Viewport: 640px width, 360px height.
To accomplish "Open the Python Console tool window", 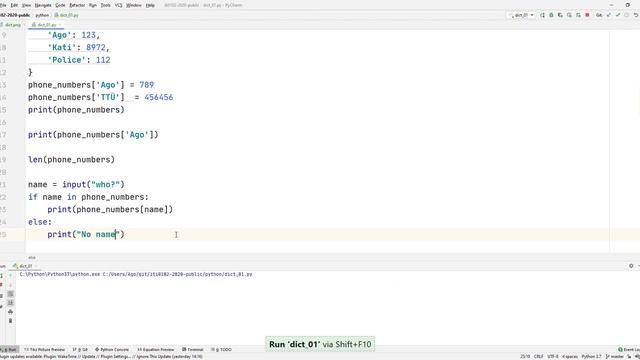I will [x=112, y=350].
